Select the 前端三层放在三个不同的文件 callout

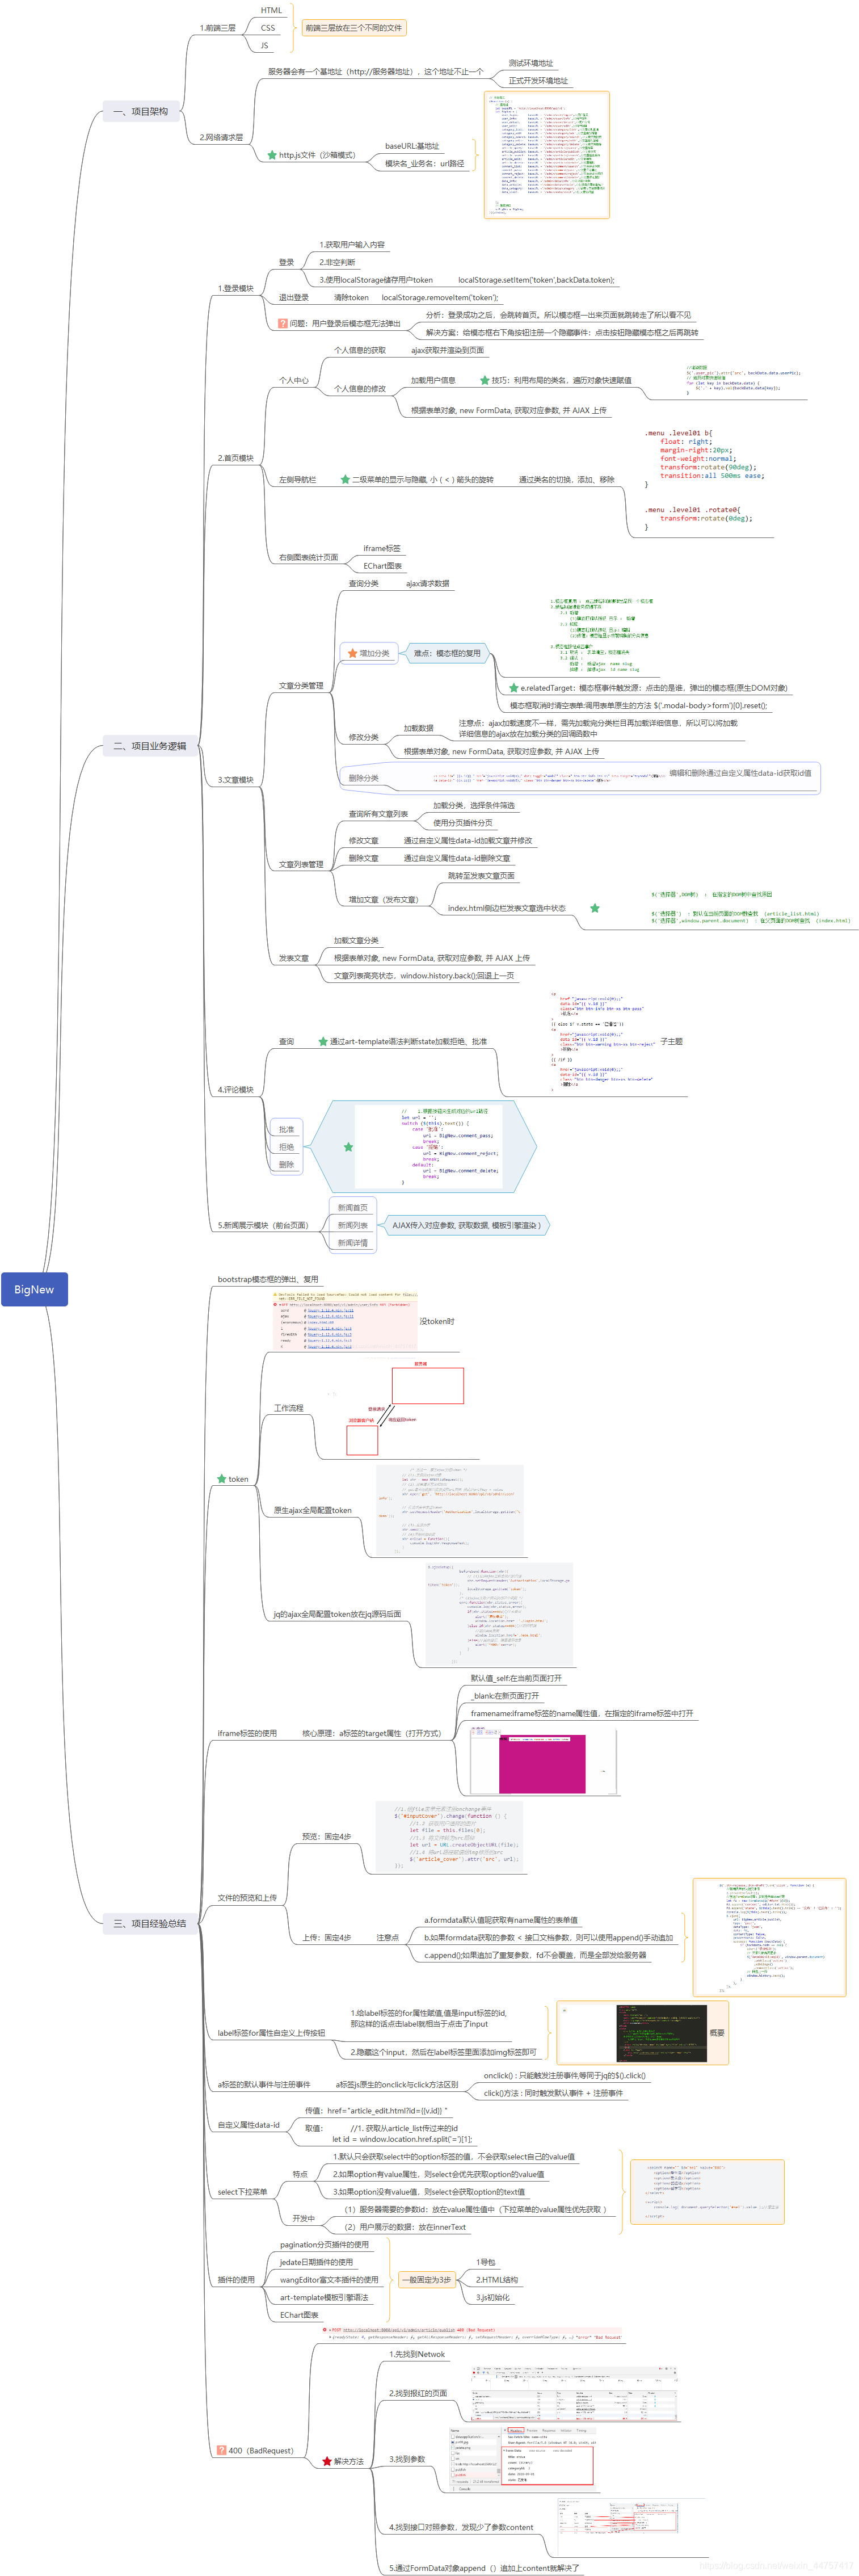pyautogui.click(x=353, y=28)
